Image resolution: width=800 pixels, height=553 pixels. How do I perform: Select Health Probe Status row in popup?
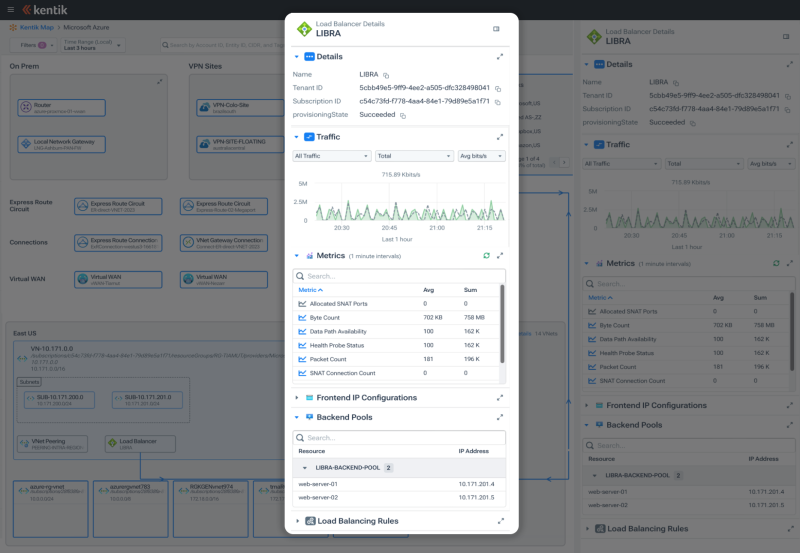click(x=396, y=345)
